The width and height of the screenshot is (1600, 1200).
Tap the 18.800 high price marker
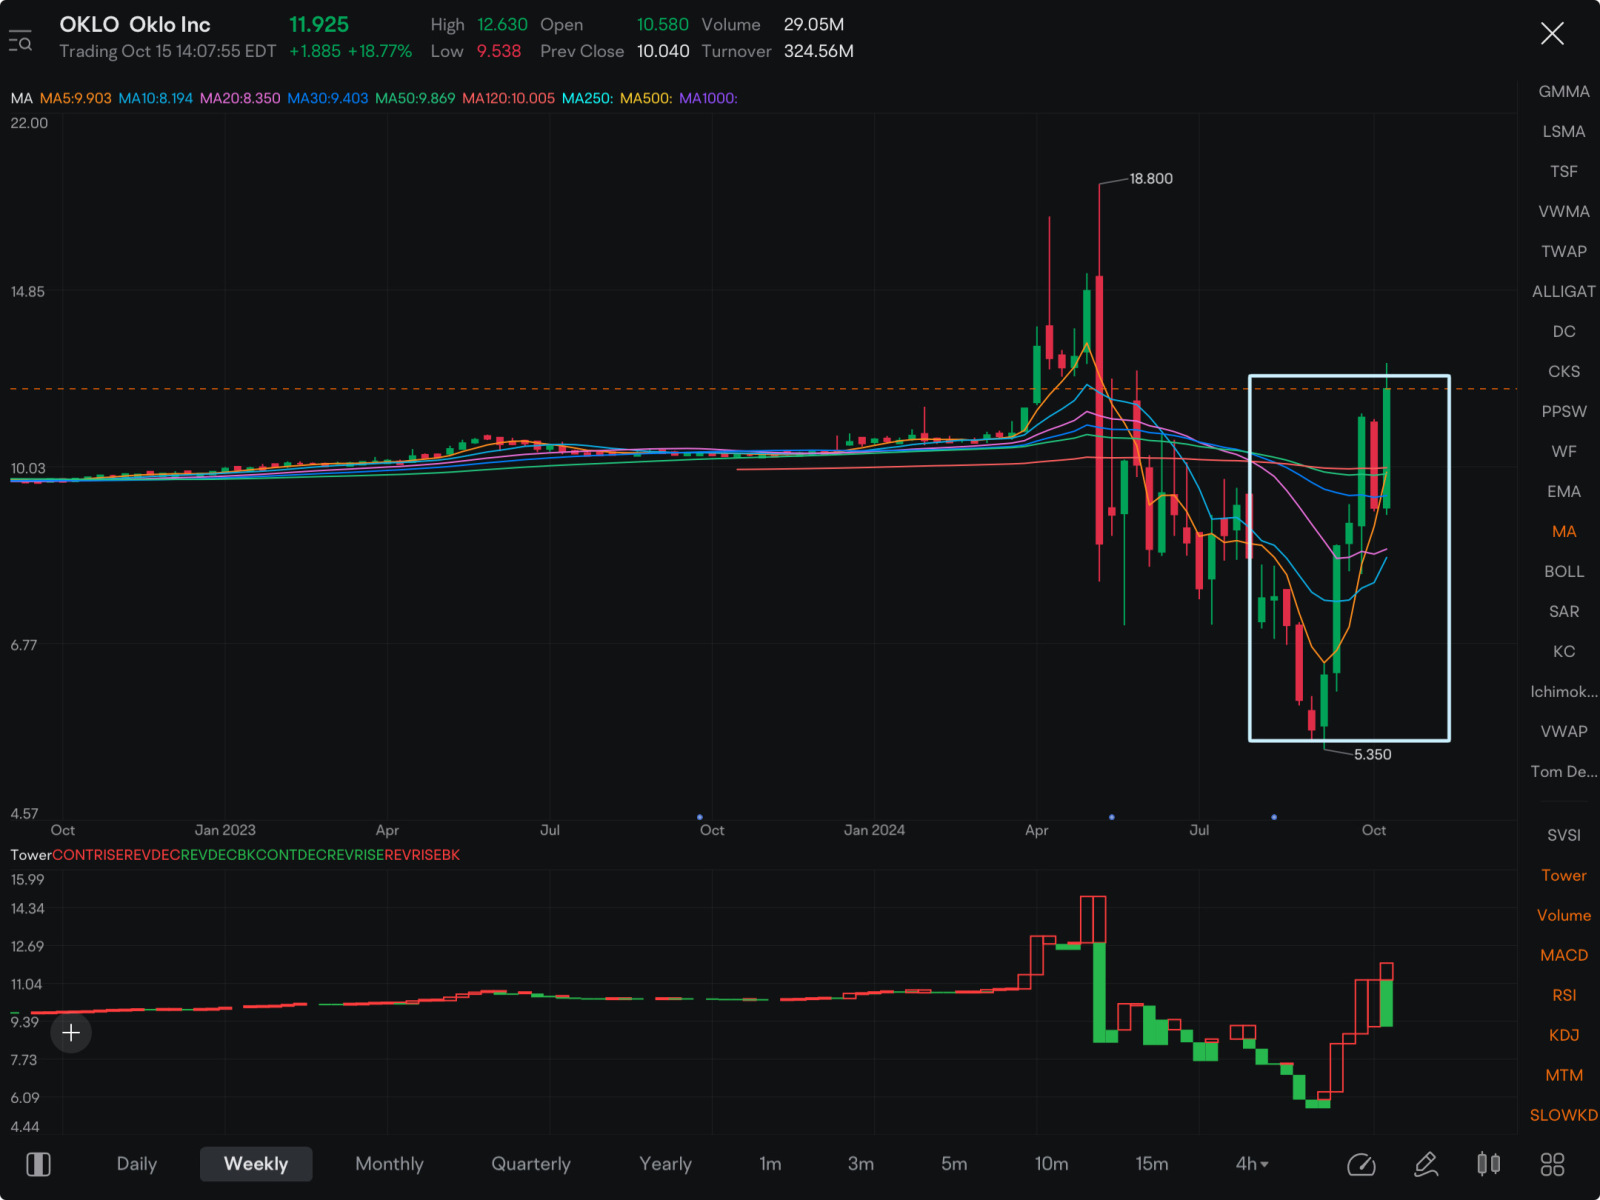(1151, 179)
